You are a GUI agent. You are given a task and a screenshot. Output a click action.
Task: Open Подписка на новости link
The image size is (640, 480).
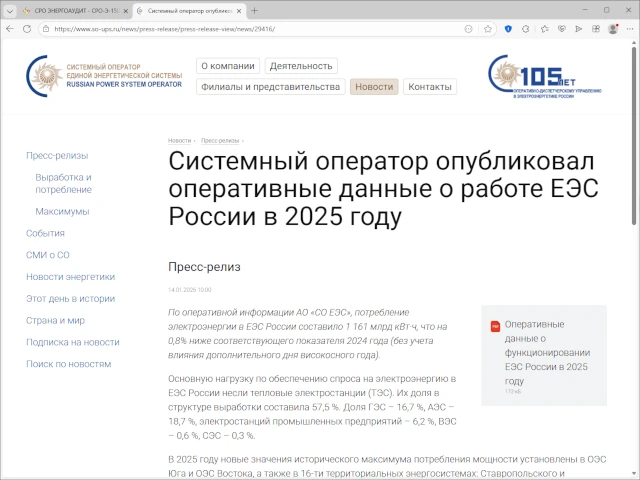[x=73, y=342]
